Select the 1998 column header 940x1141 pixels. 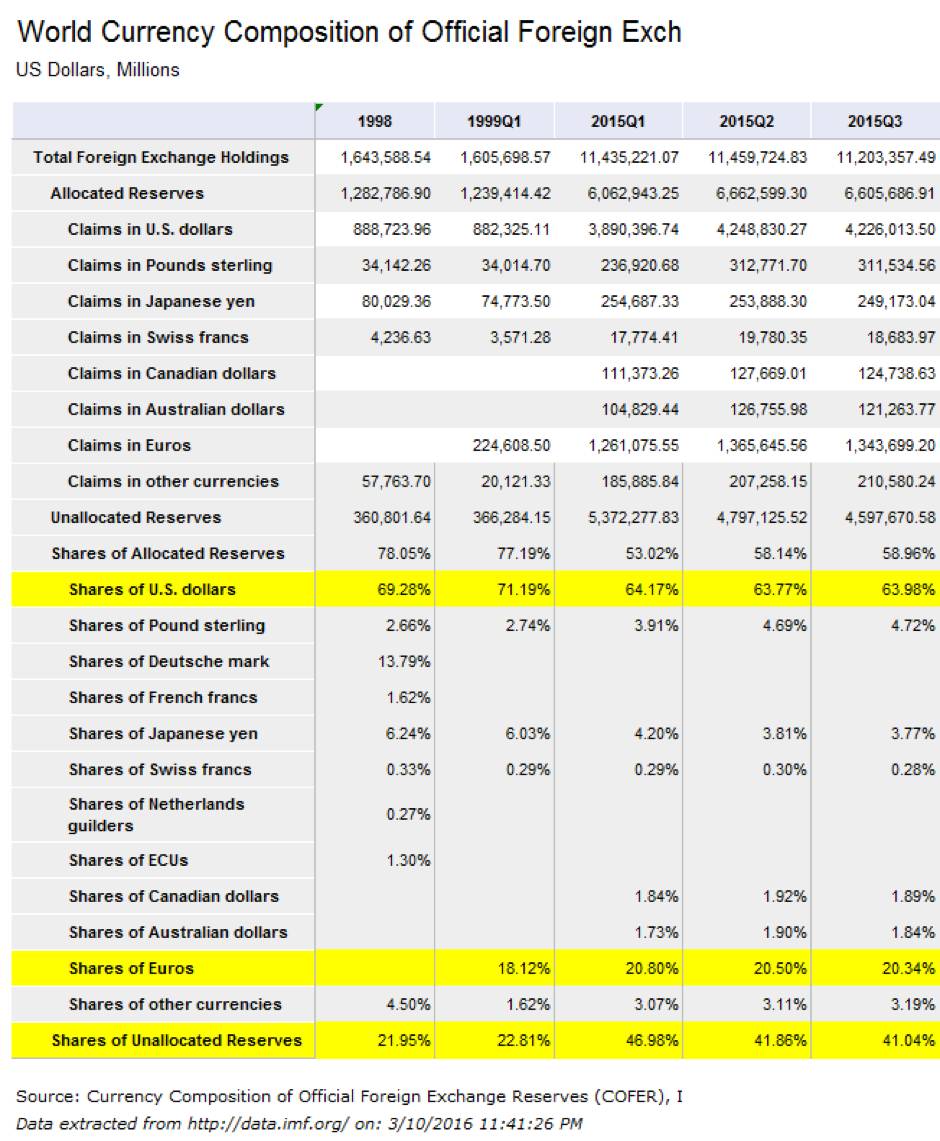tap(375, 122)
